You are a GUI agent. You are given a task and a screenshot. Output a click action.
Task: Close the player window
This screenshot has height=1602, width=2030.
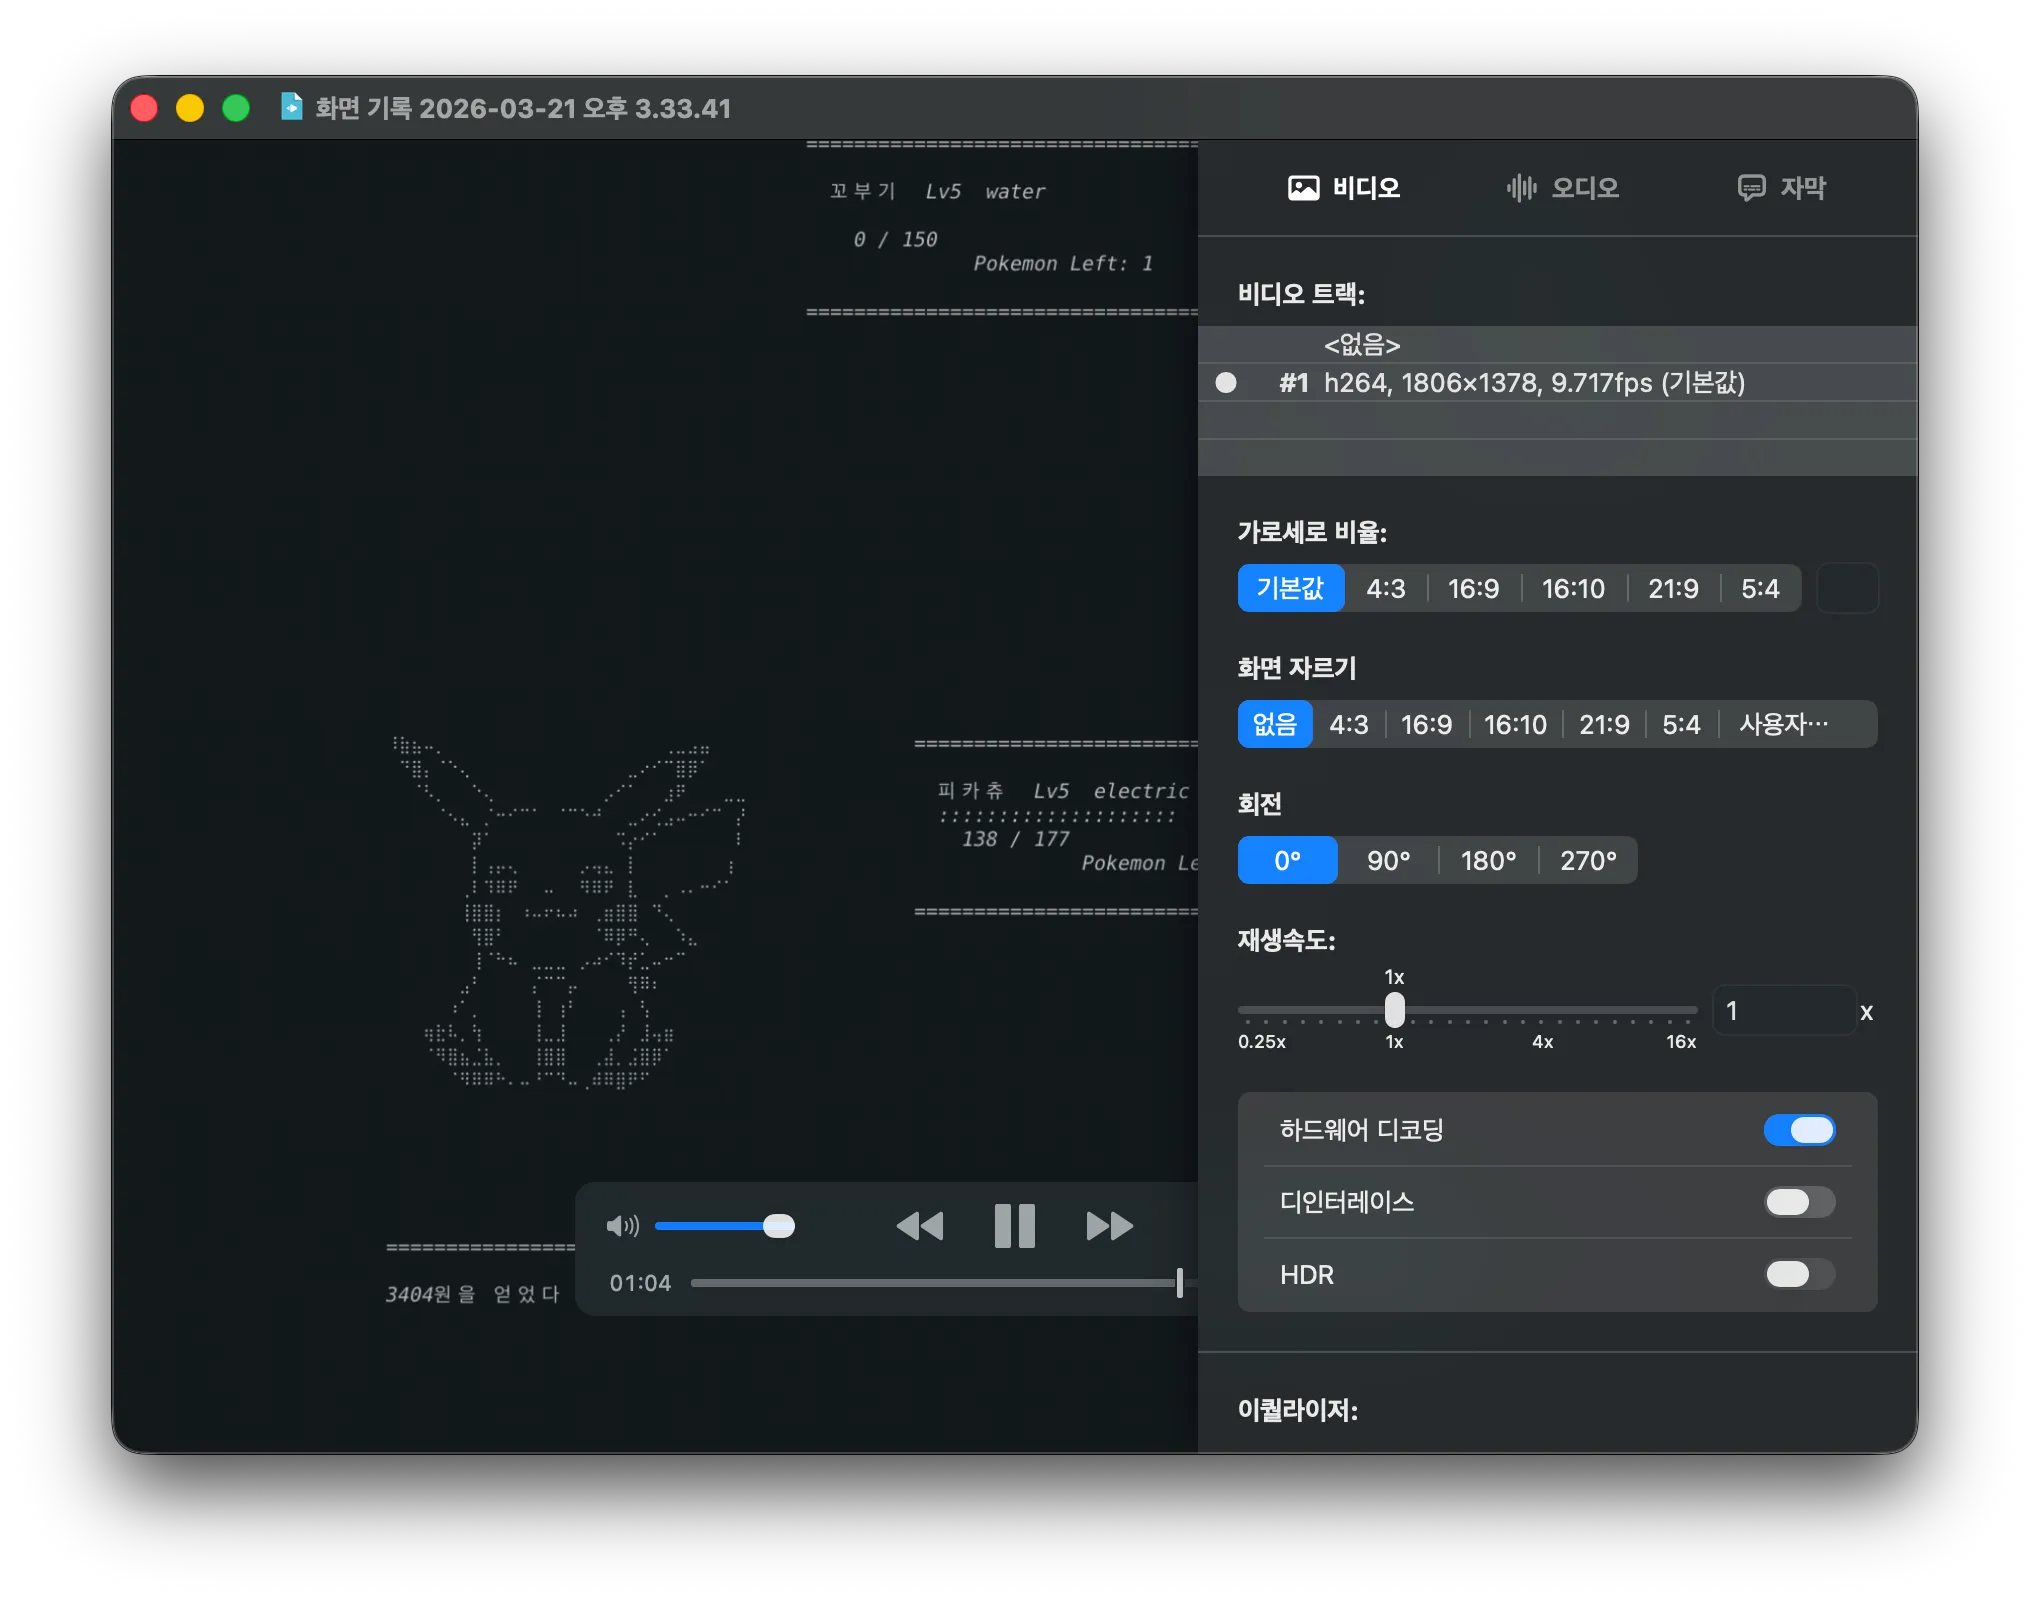(144, 108)
